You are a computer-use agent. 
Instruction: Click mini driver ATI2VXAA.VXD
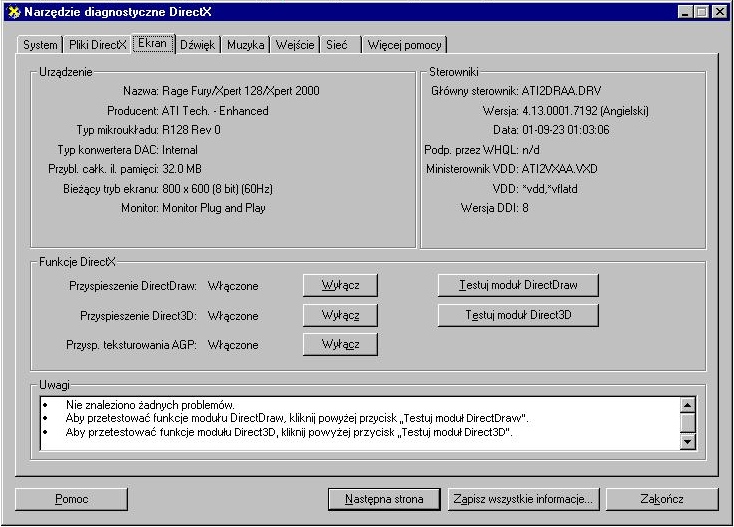(559, 169)
